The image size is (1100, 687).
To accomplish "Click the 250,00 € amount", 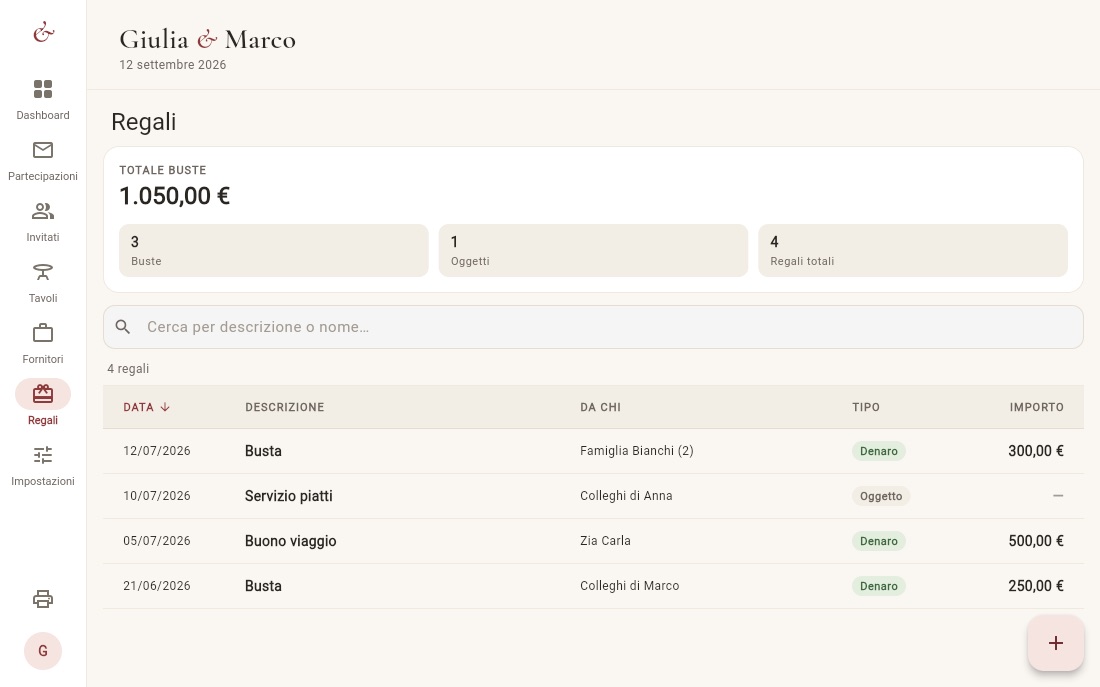I will pyautogui.click(x=1036, y=586).
